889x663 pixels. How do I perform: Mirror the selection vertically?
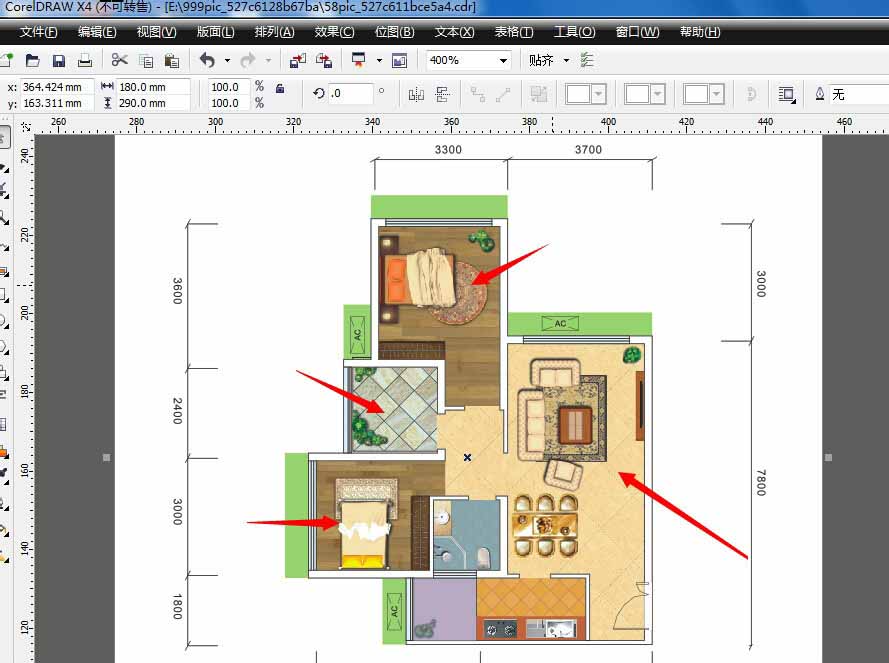click(x=442, y=94)
